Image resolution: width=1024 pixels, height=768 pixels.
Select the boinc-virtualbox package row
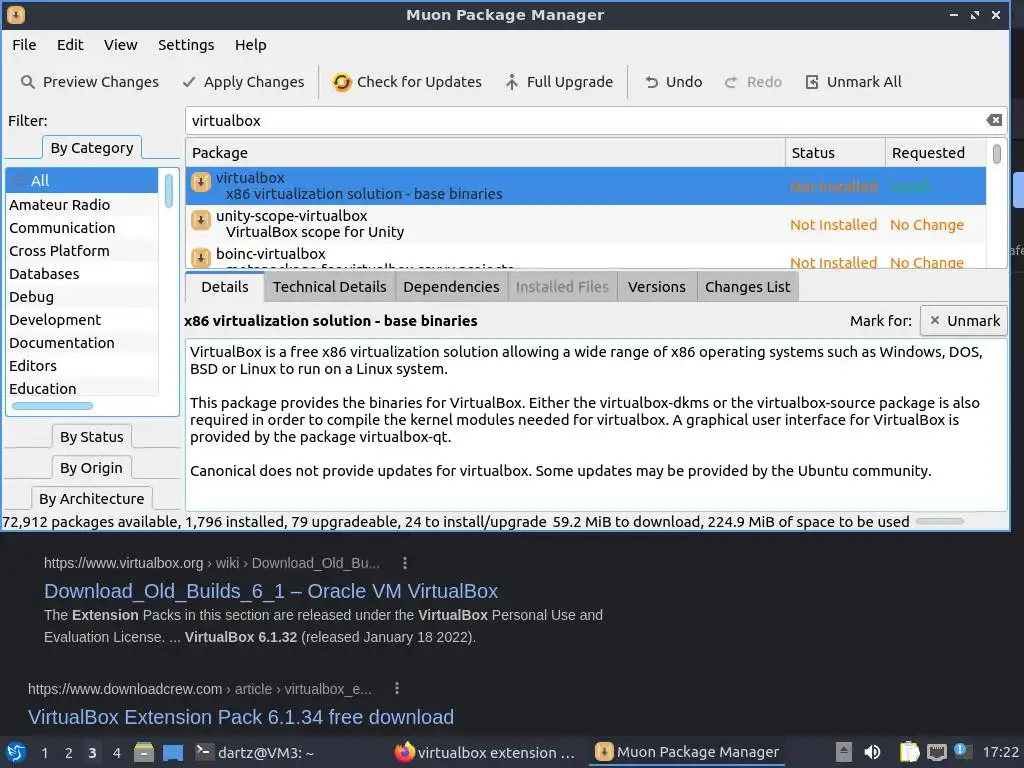586,257
